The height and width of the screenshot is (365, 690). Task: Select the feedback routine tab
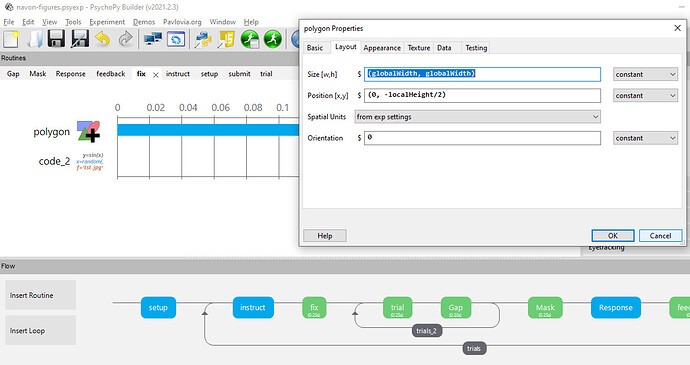pos(110,74)
